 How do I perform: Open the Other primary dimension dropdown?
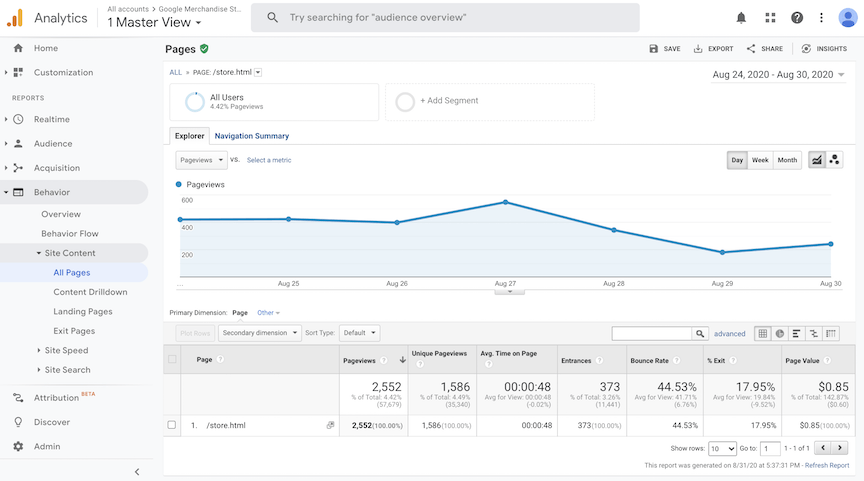pos(268,312)
